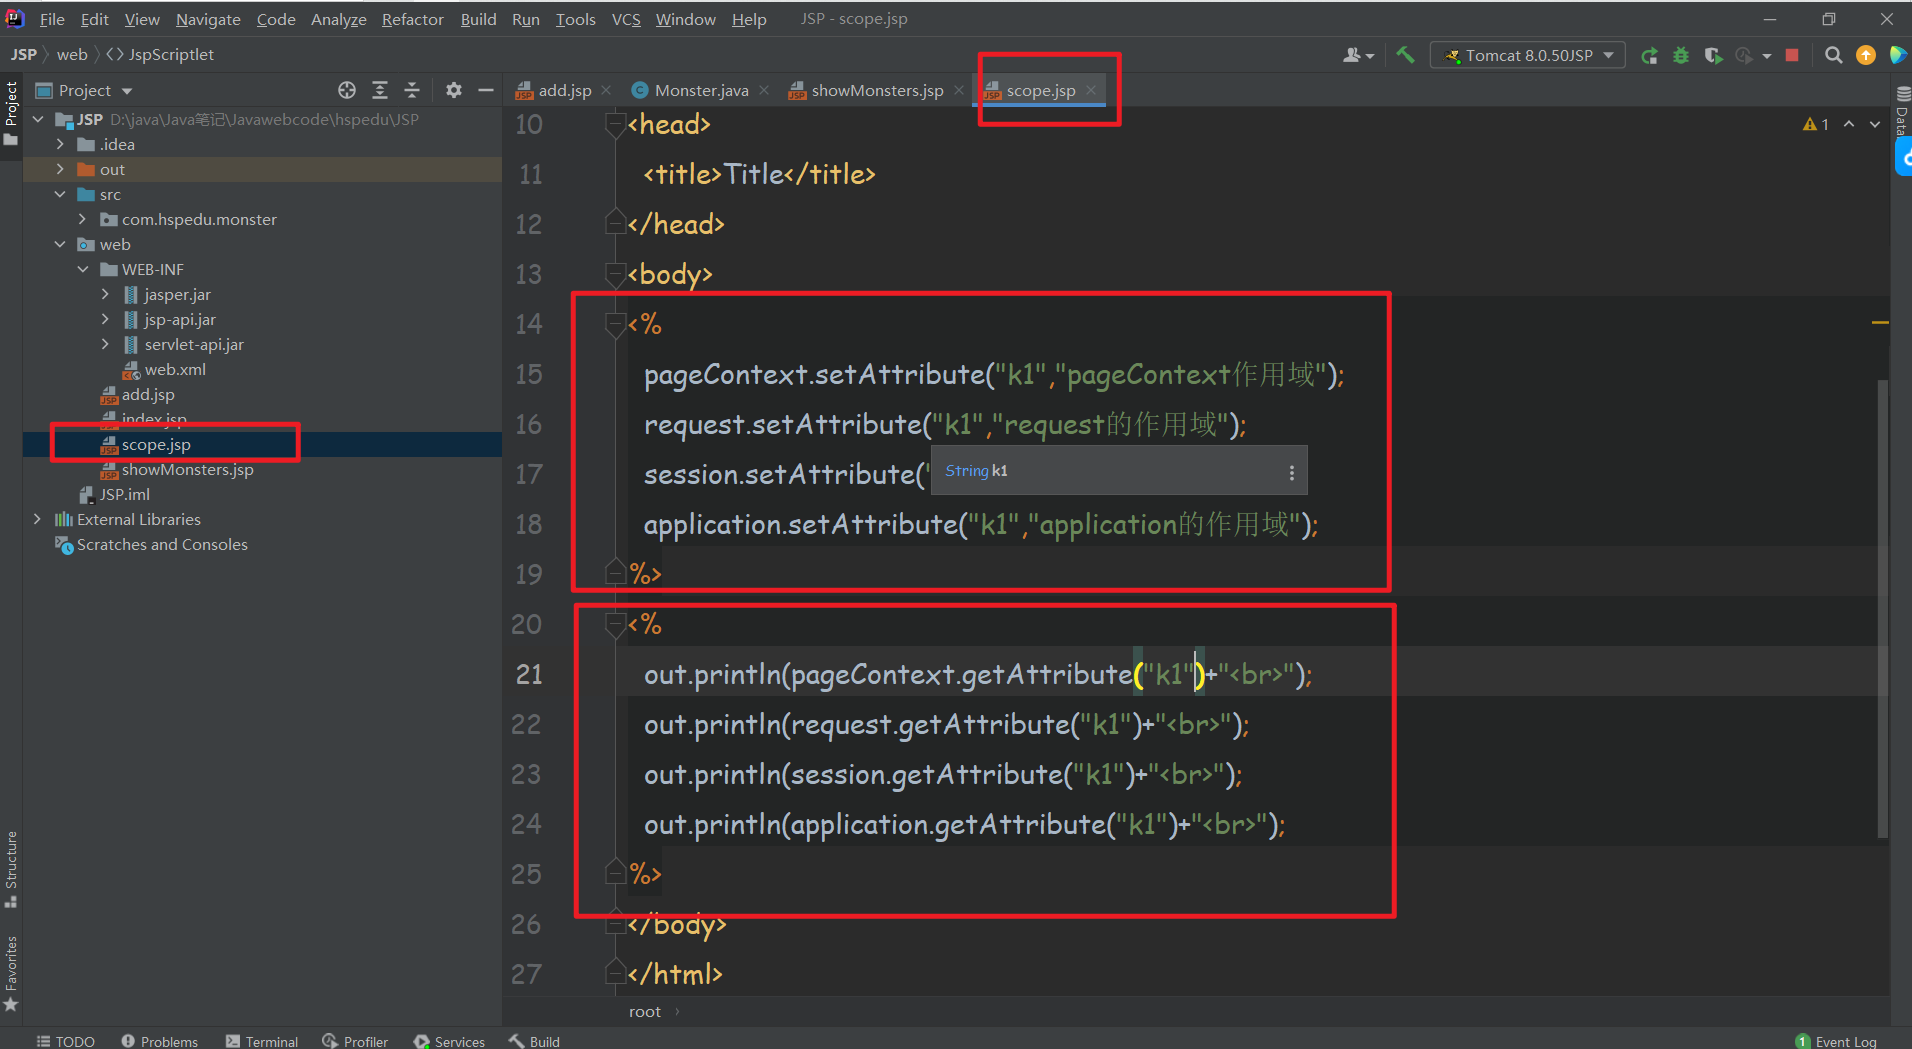This screenshot has height=1049, width=1912.
Task: Open the Services tool window
Action: [x=450, y=1041]
